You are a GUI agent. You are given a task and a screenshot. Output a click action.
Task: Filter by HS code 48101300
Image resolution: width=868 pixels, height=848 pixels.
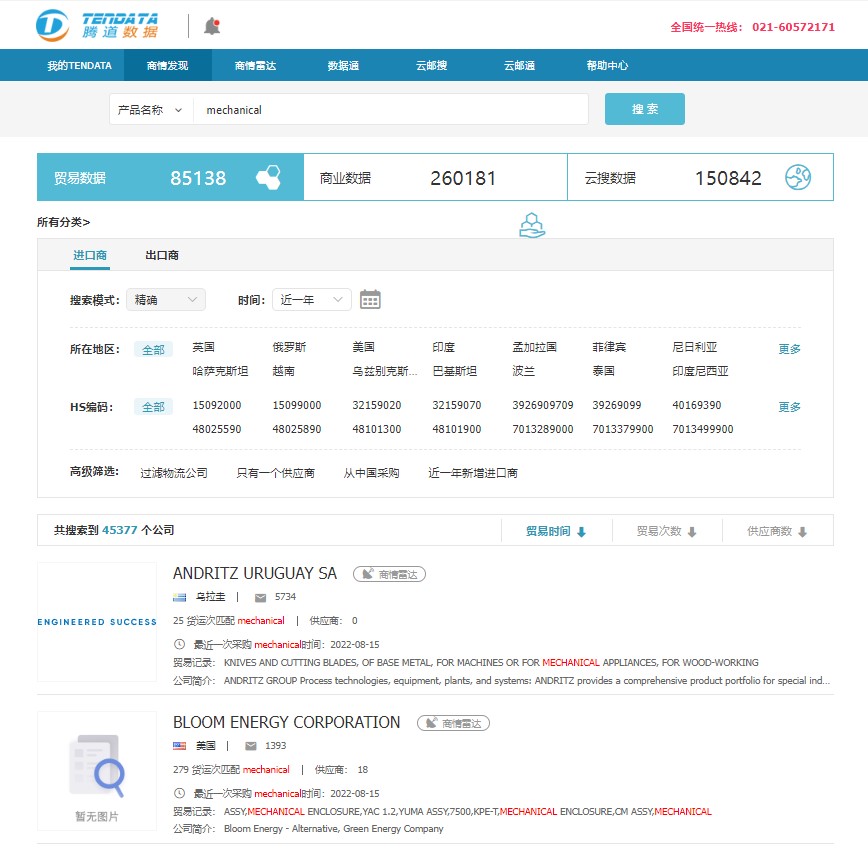point(377,429)
